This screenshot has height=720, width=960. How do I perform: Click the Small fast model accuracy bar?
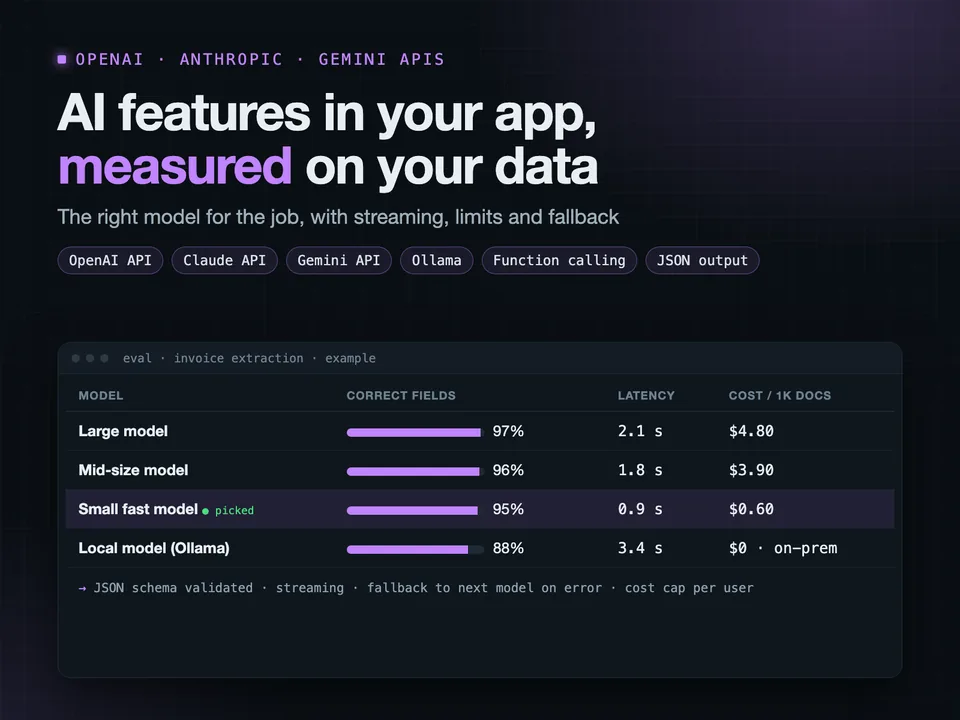pyautogui.click(x=415, y=511)
